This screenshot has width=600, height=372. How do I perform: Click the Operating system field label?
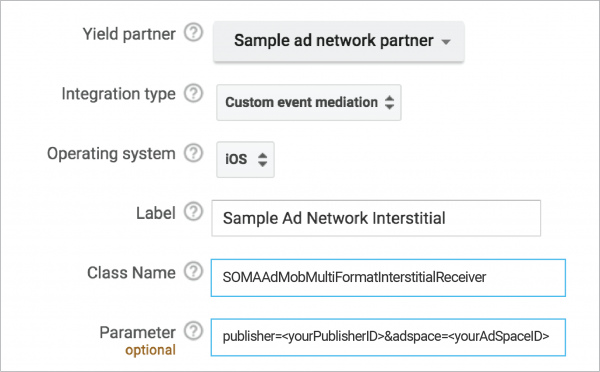coord(111,154)
